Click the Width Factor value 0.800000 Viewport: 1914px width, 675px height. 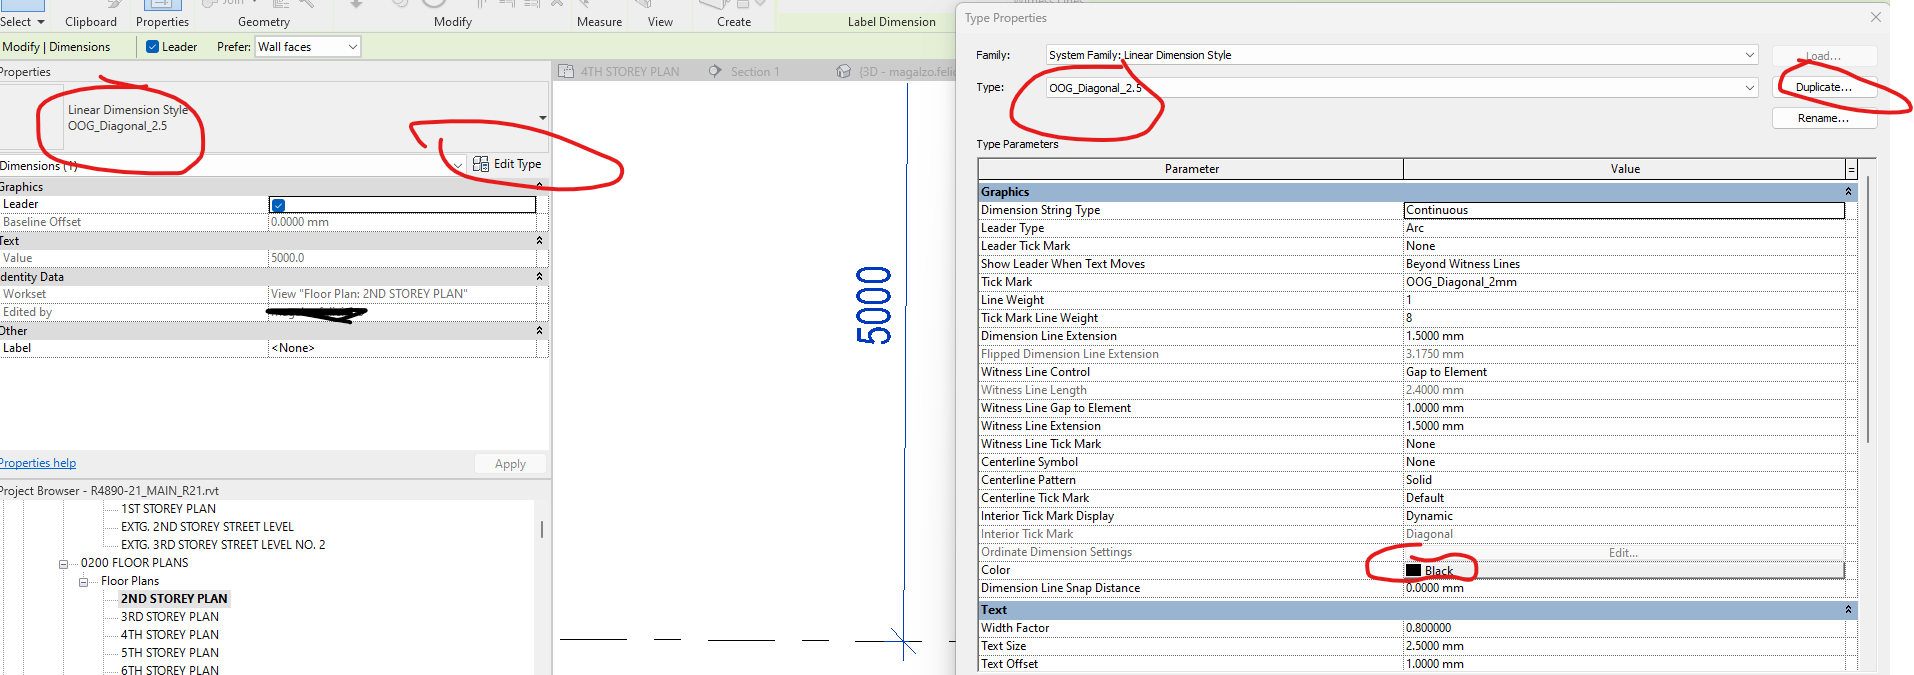tap(1624, 628)
